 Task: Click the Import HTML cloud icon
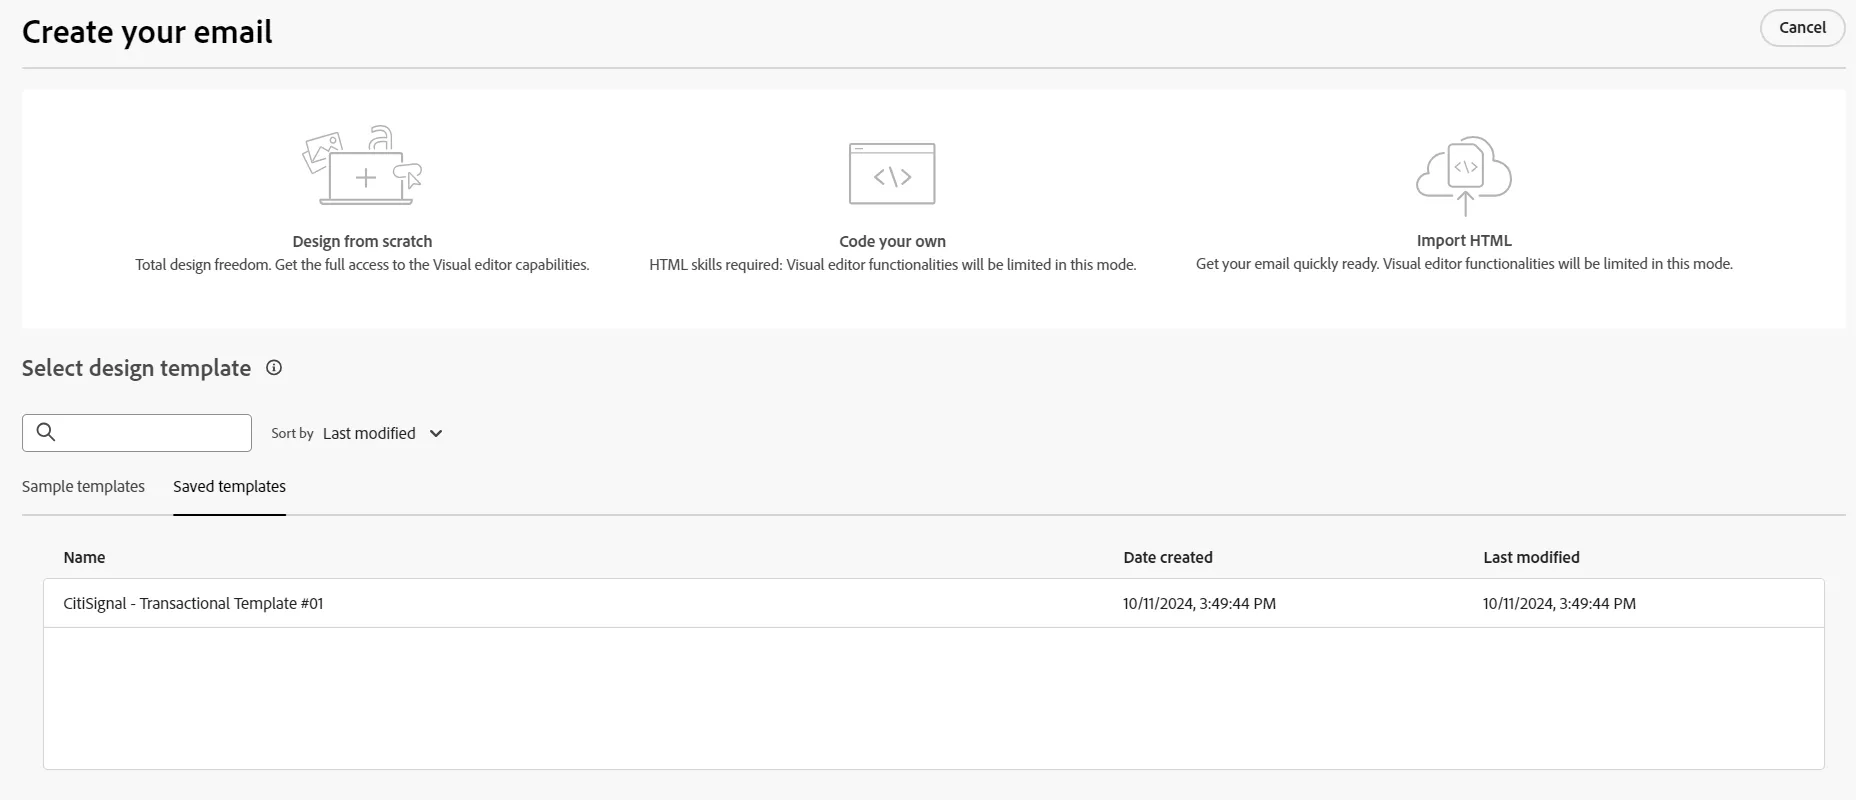point(1464,176)
